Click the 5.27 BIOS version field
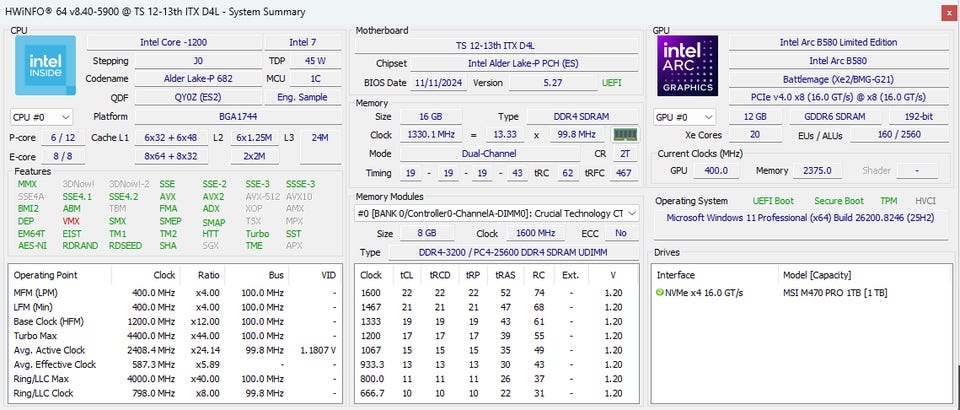 tap(553, 83)
